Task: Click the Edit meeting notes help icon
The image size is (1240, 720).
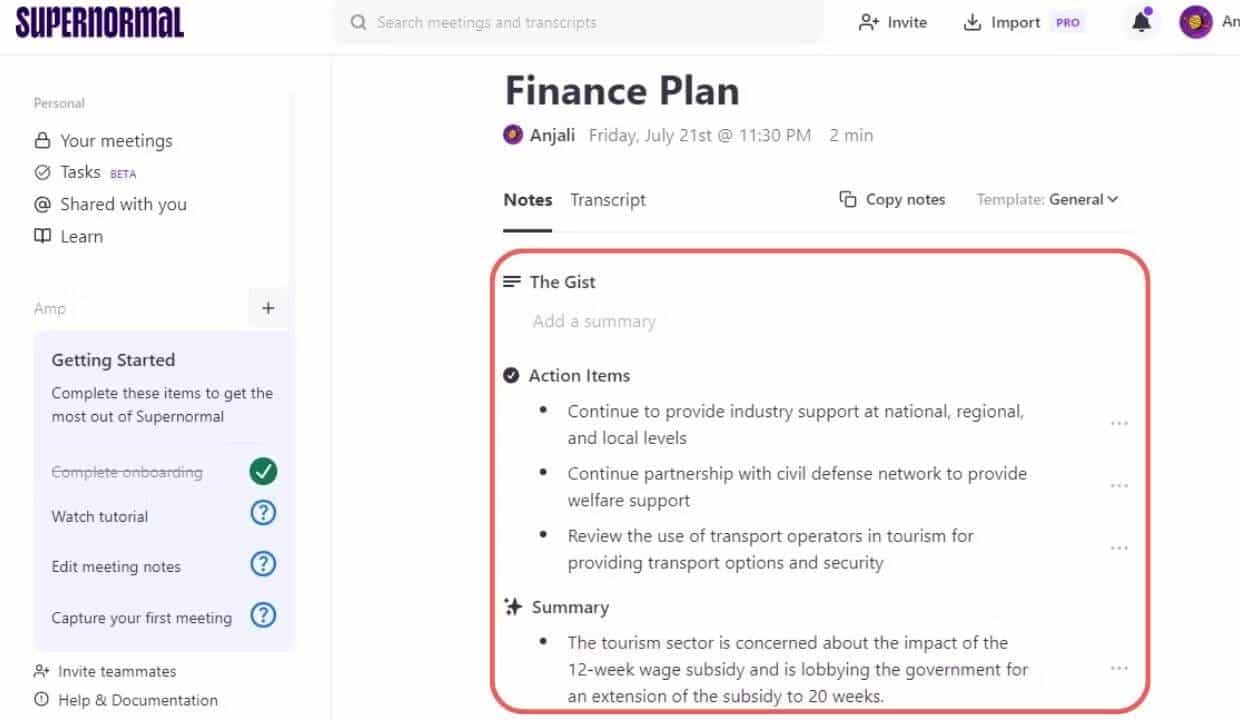Action: (x=263, y=564)
